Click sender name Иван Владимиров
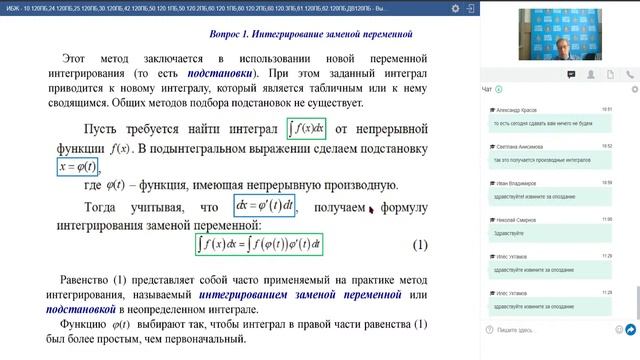This screenshot has width=640, height=360. pyautogui.click(x=516, y=183)
